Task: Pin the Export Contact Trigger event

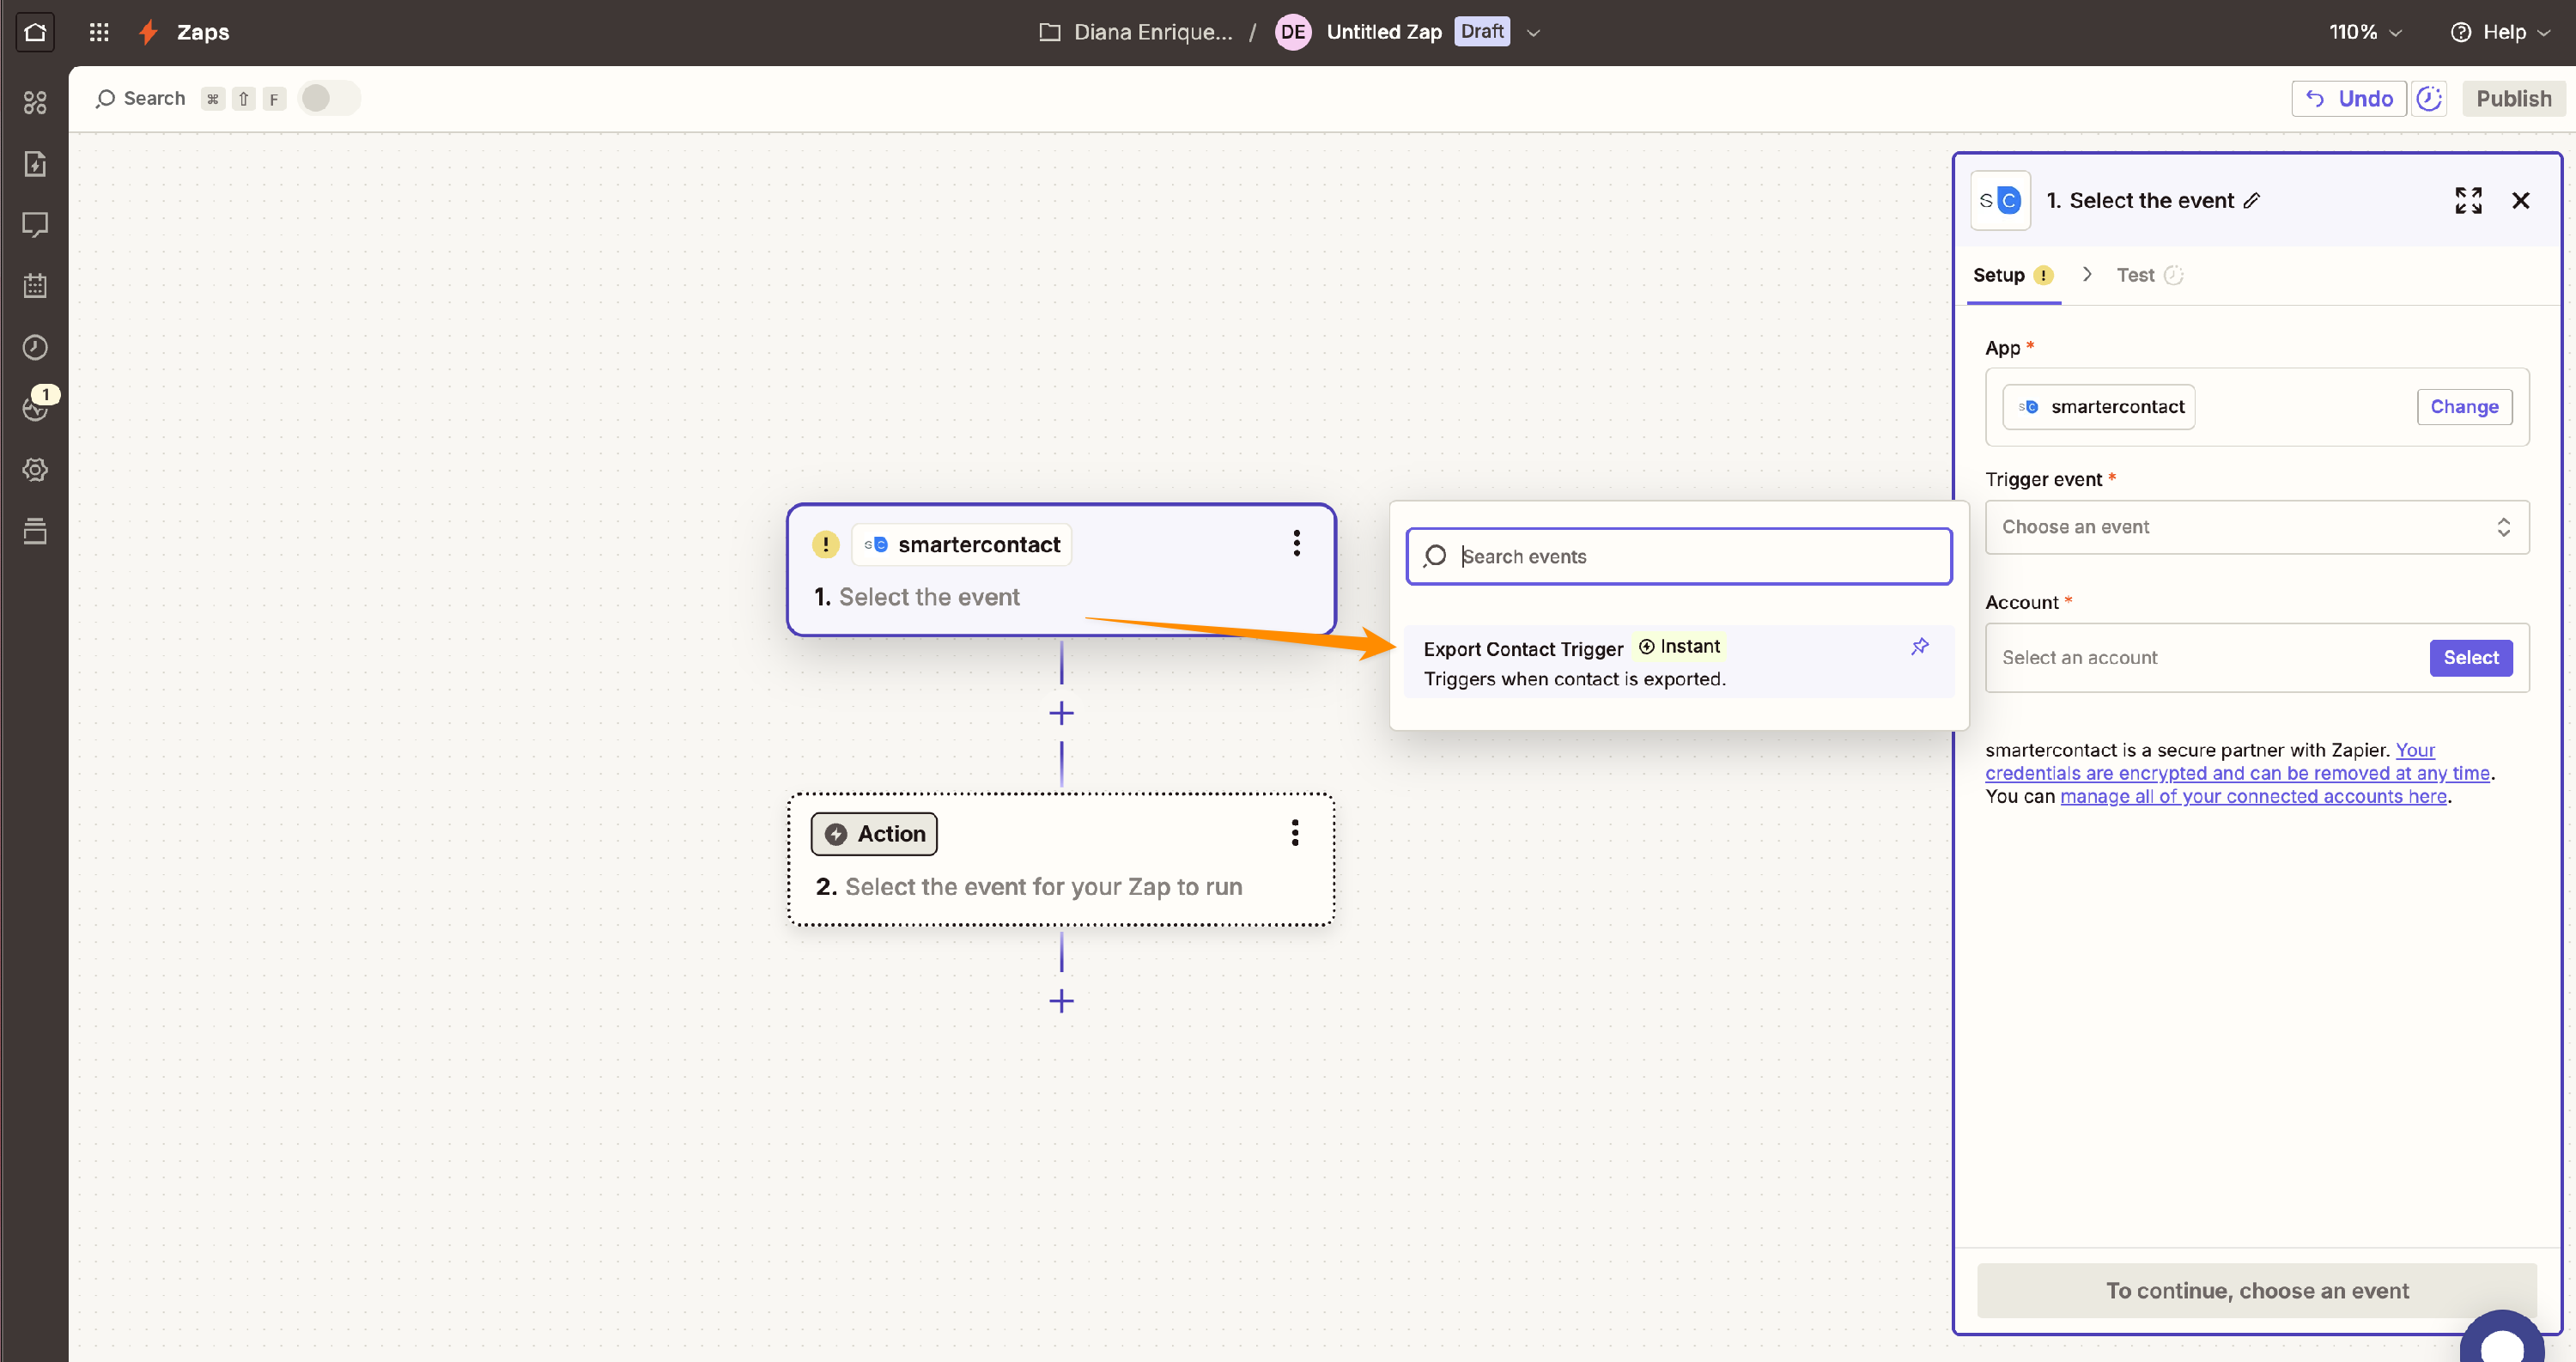Action: pos(1919,647)
